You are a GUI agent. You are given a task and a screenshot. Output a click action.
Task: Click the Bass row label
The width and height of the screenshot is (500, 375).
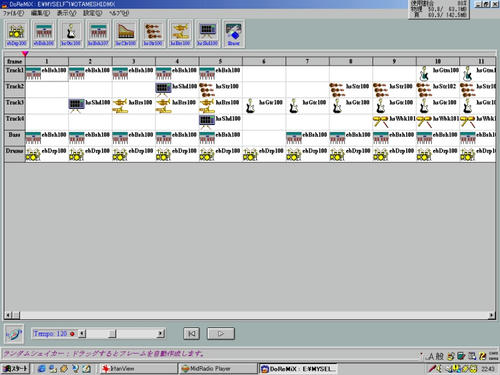[x=15, y=138]
